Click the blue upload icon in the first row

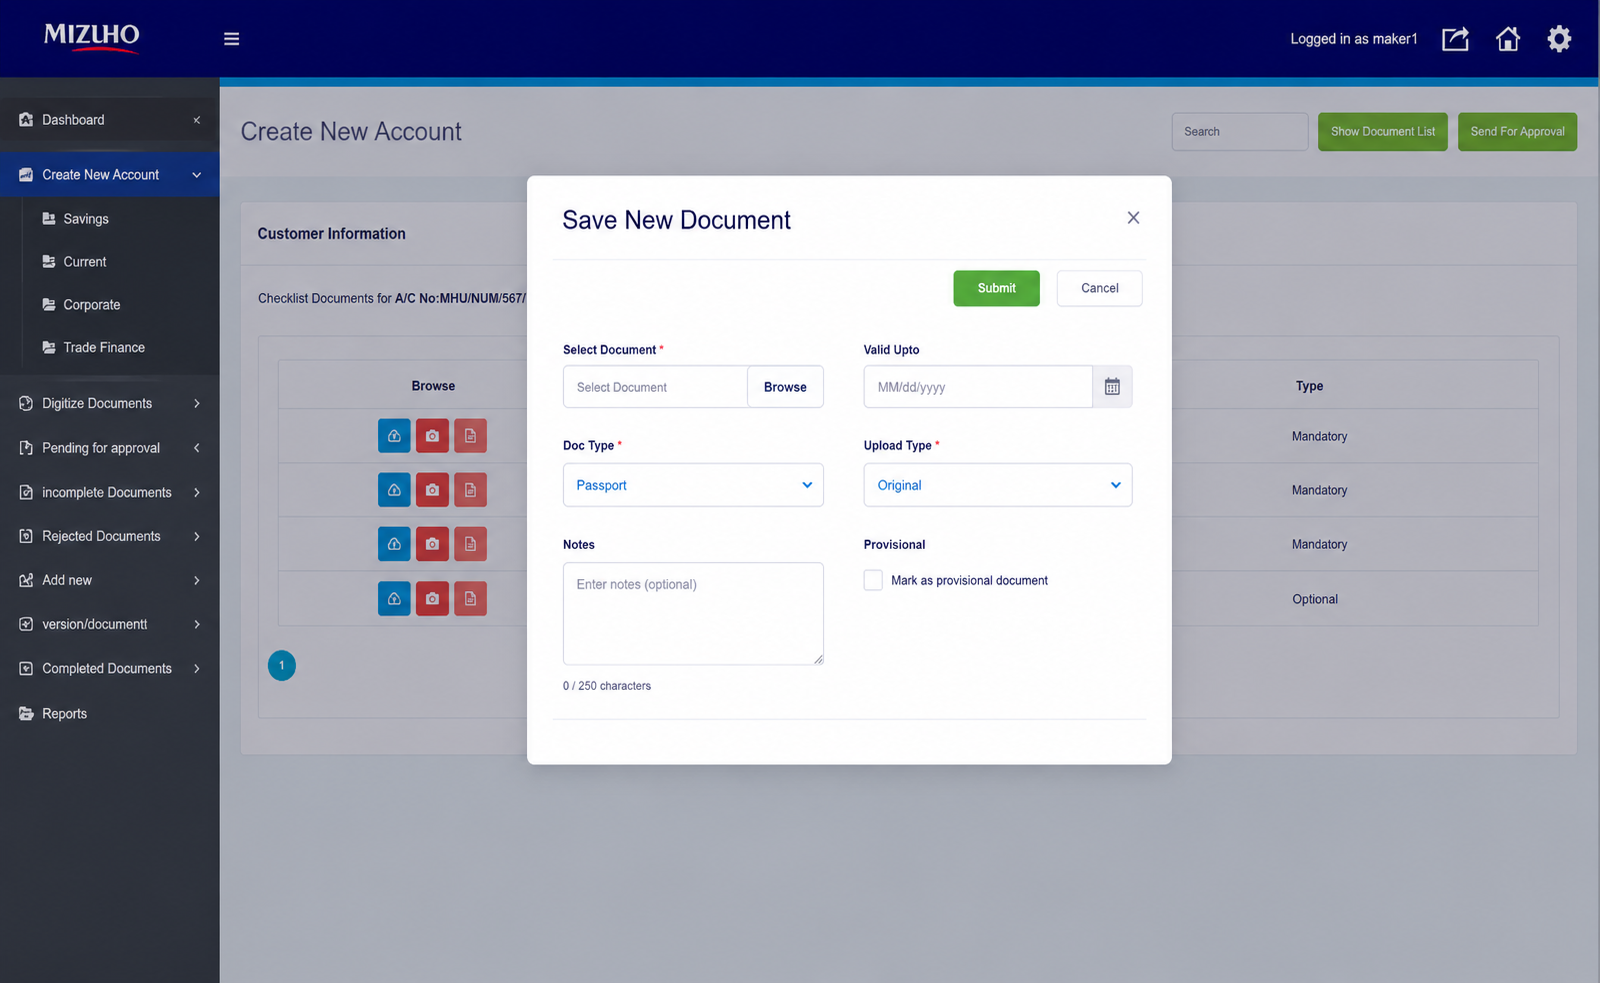coord(394,436)
